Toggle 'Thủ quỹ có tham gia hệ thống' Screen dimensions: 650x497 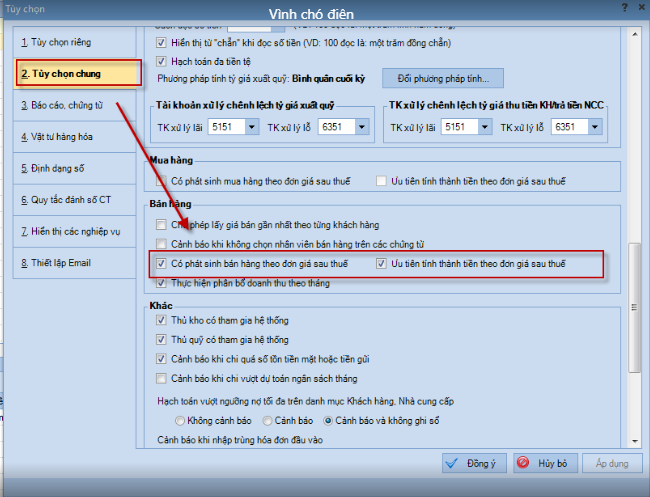[161, 340]
